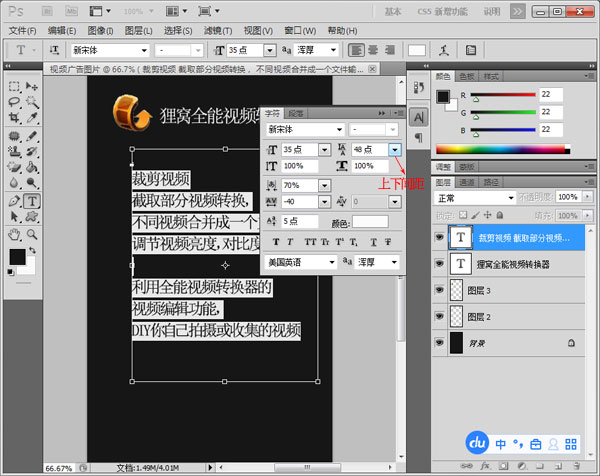Click the Create Warped Text icon

[x=444, y=50]
